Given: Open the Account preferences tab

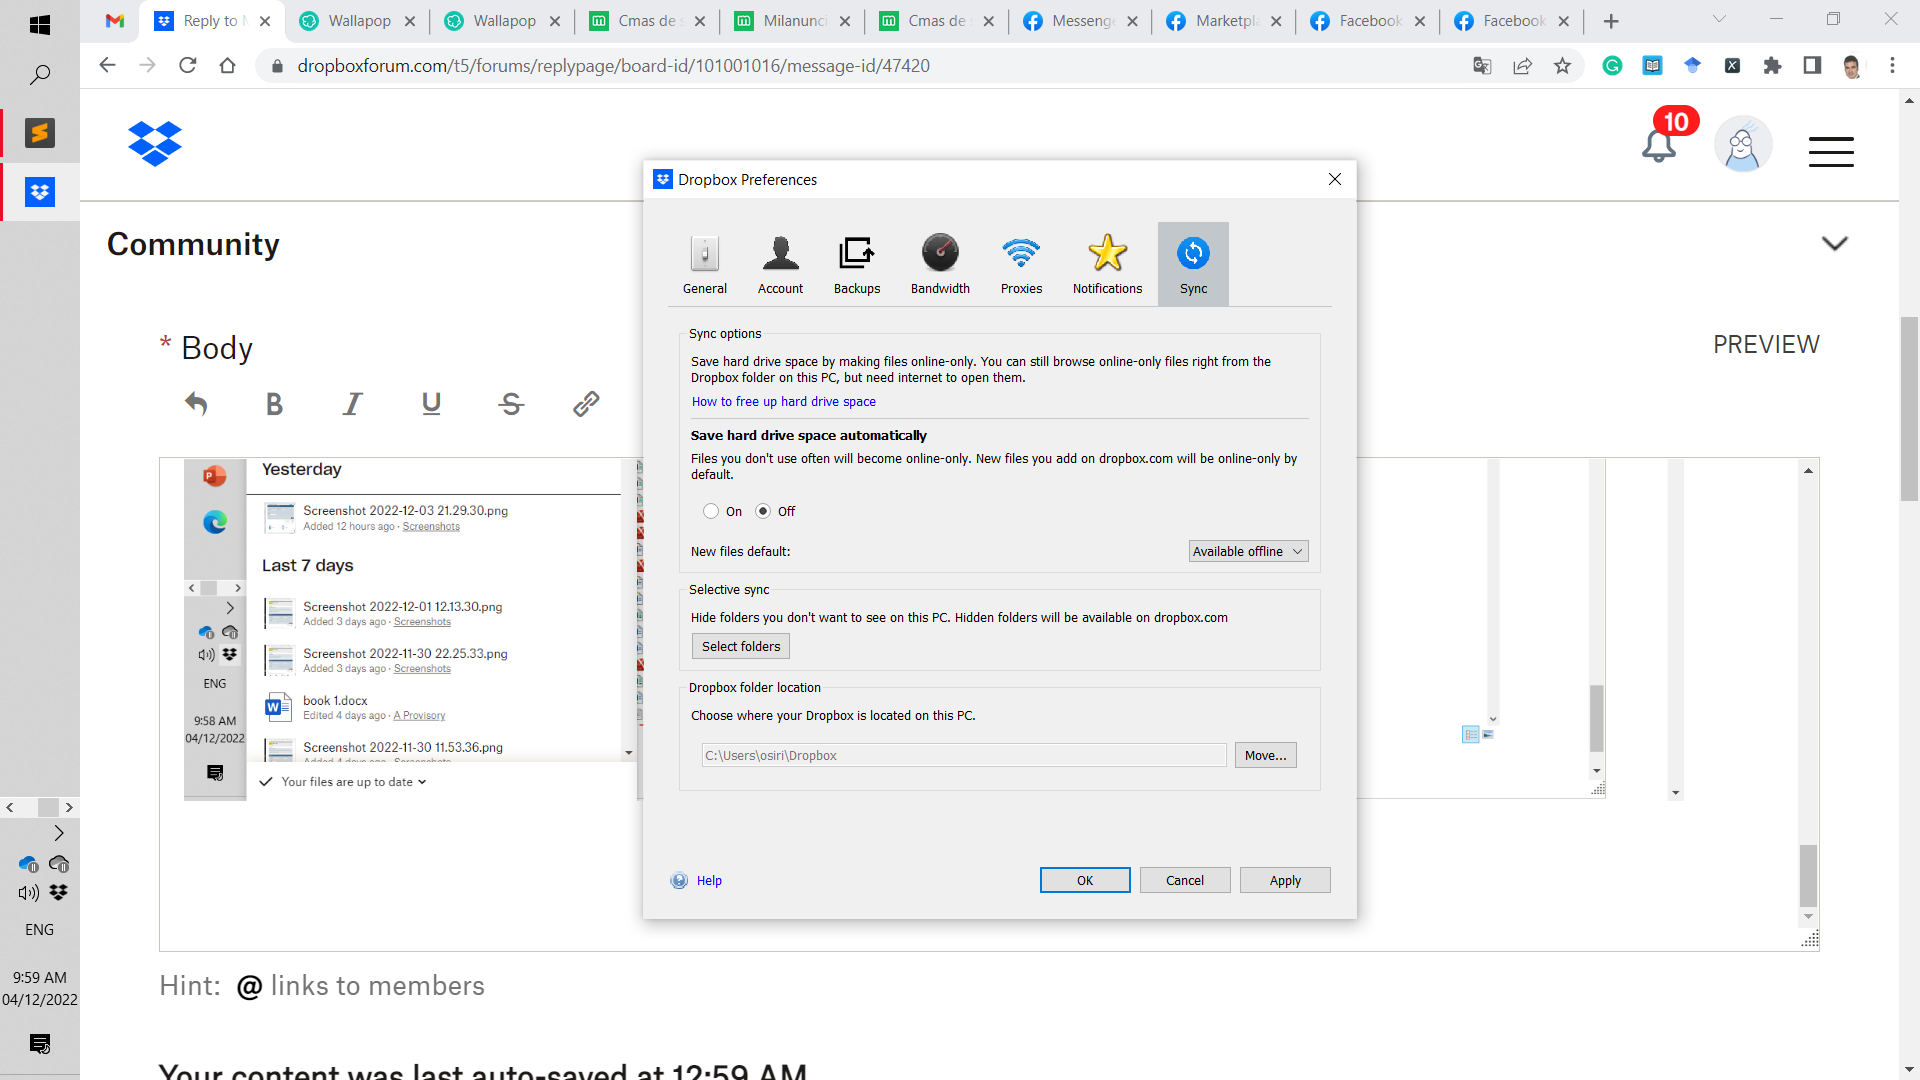Looking at the screenshot, I should point(780,265).
